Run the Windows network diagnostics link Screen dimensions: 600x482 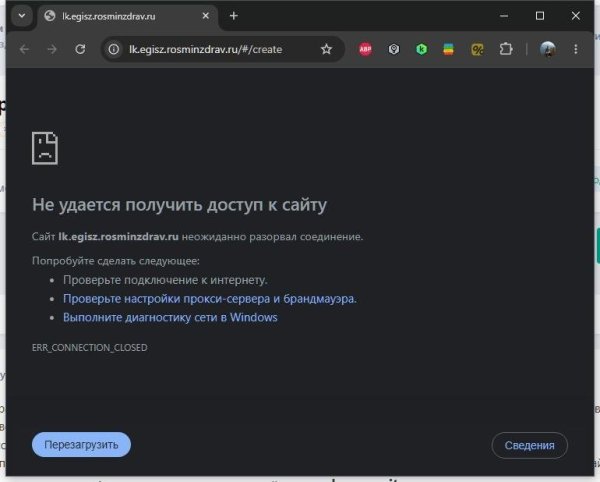(170, 318)
